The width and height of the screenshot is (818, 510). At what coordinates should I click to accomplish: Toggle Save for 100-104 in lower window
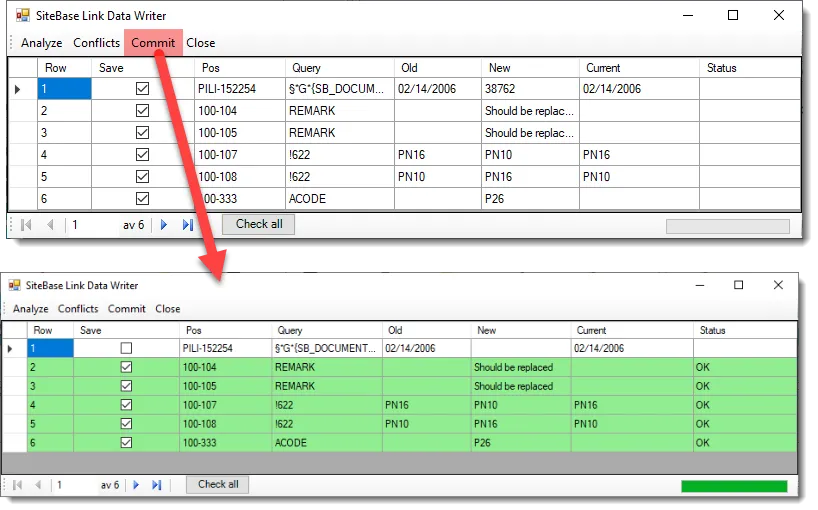point(126,367)
